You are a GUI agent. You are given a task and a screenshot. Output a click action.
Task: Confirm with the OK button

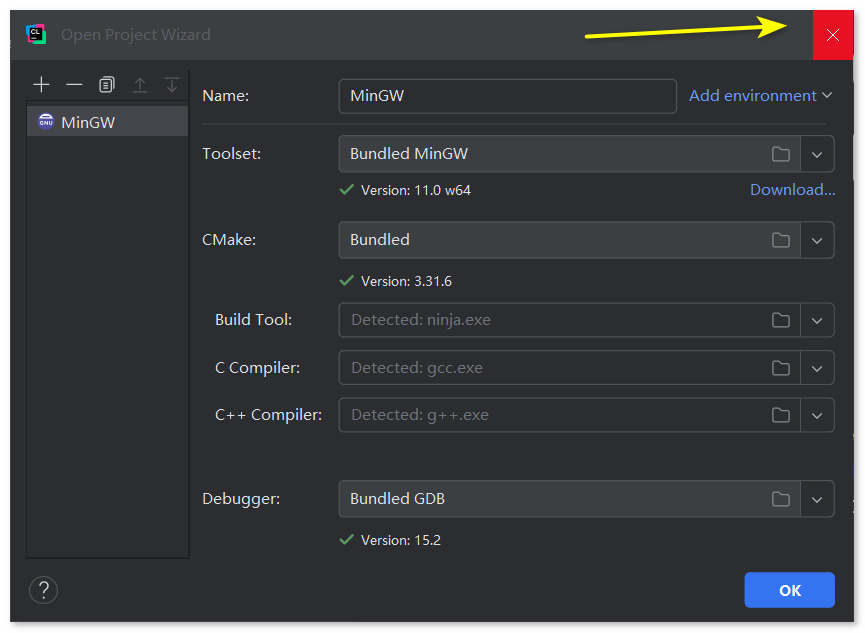pos(789,590)
